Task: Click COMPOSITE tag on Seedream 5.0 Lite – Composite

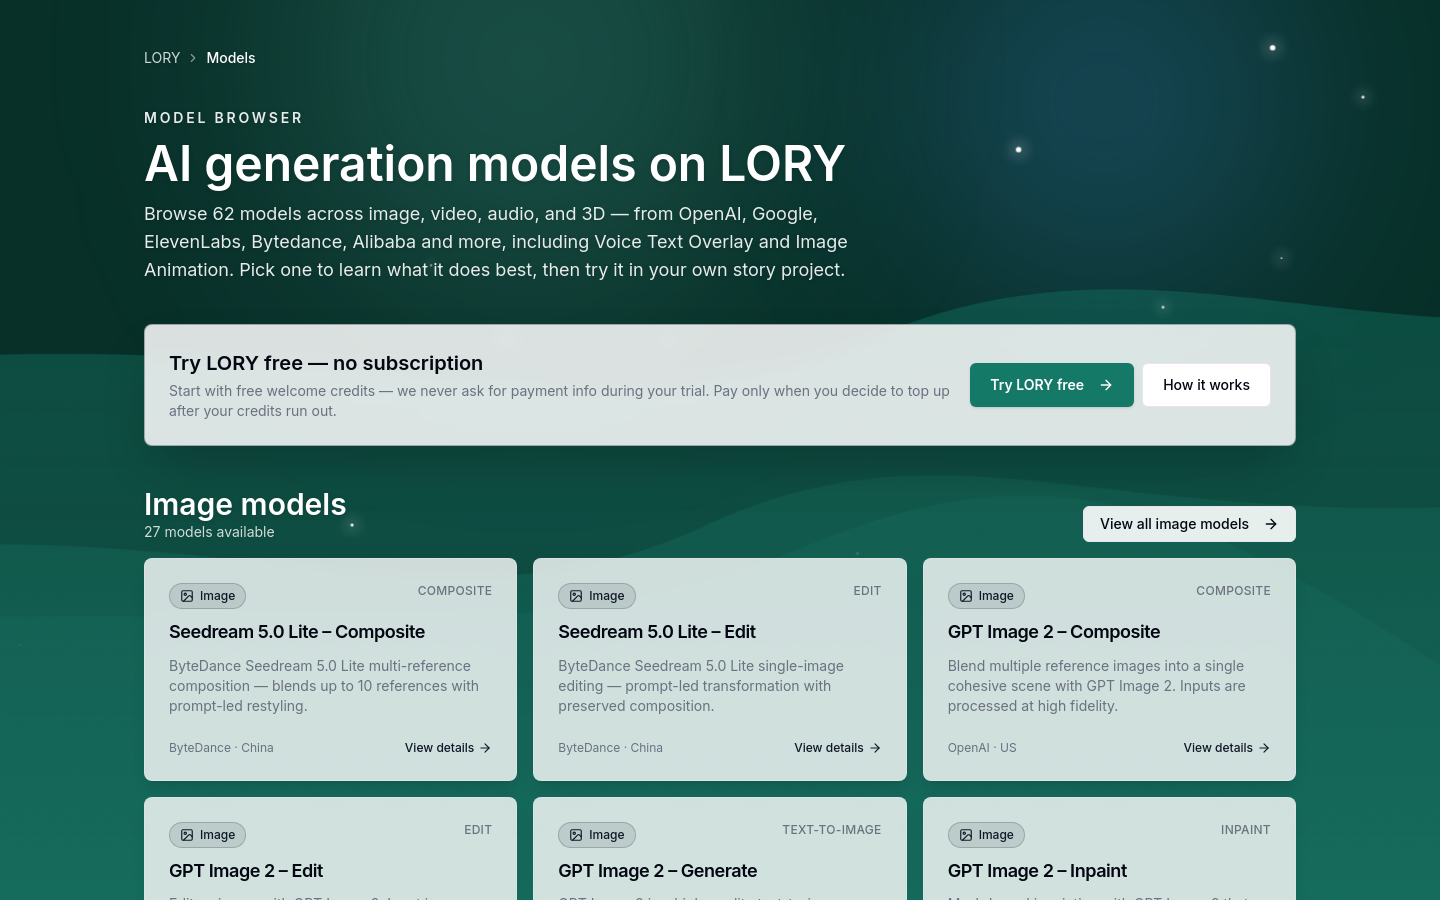Action: (455, 591)
